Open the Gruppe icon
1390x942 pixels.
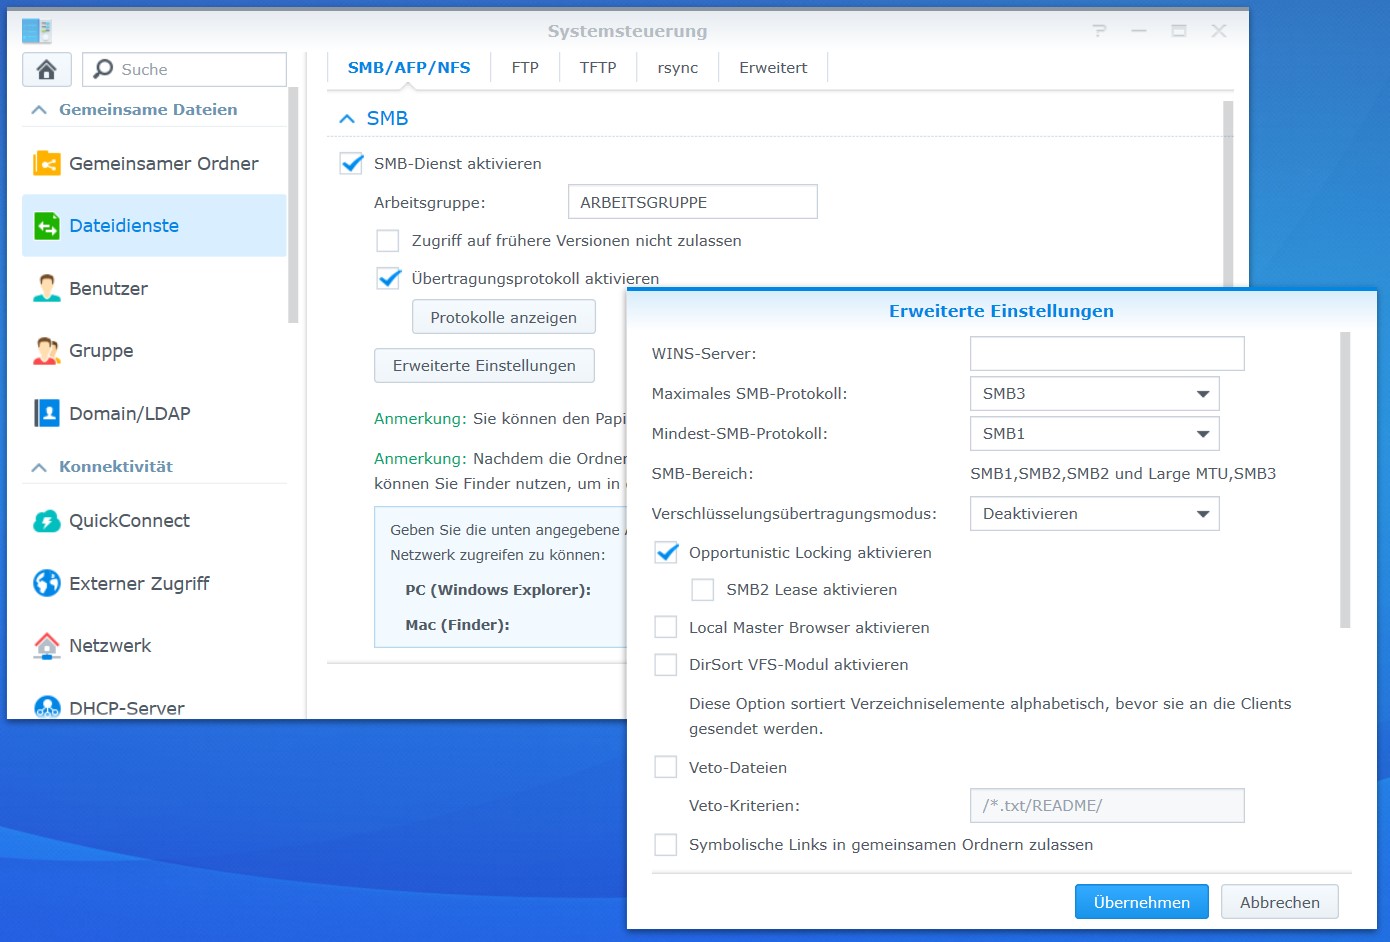(46, 351)
